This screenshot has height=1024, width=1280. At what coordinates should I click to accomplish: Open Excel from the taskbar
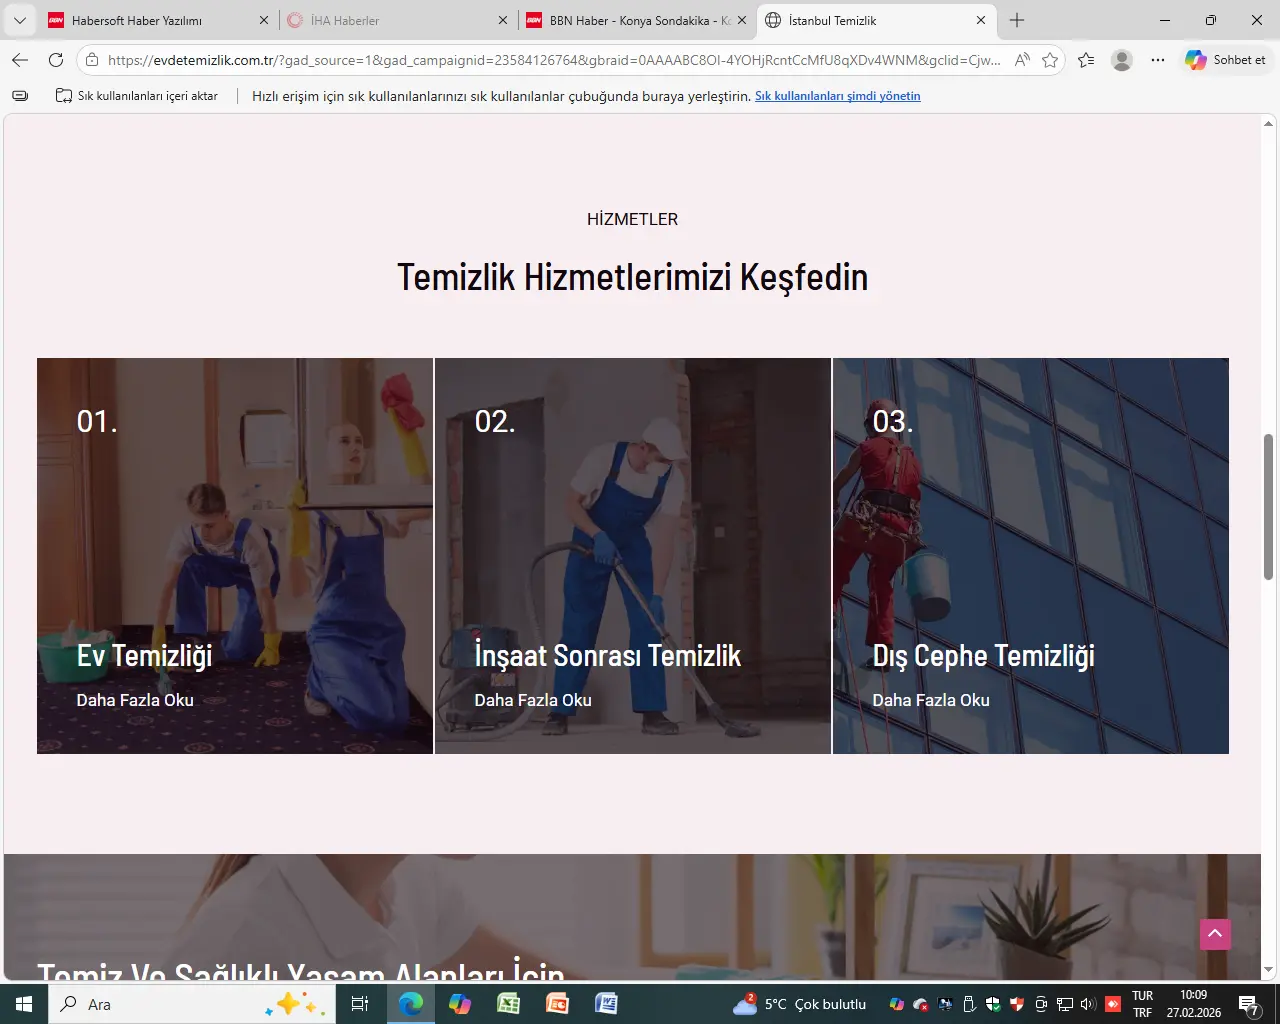(509, 1003)
